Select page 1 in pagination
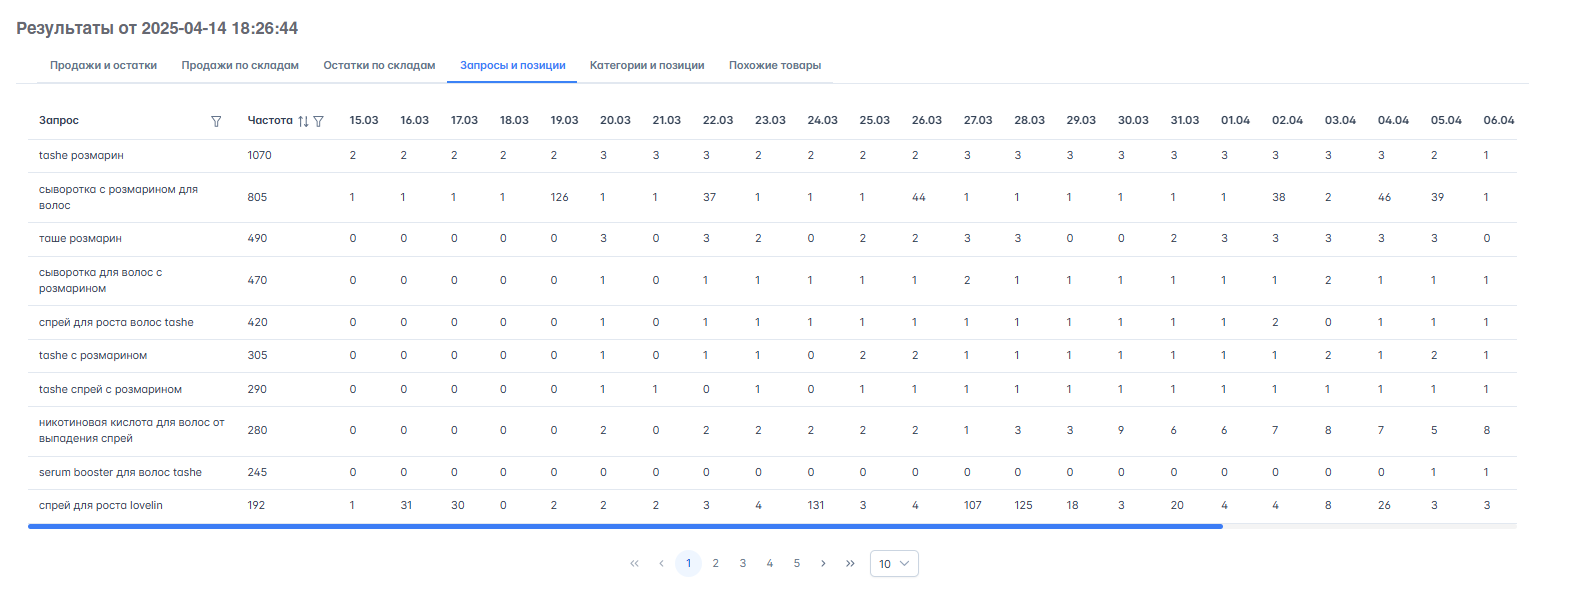This screenshot has width=1596, height=598. click(688, 564)
